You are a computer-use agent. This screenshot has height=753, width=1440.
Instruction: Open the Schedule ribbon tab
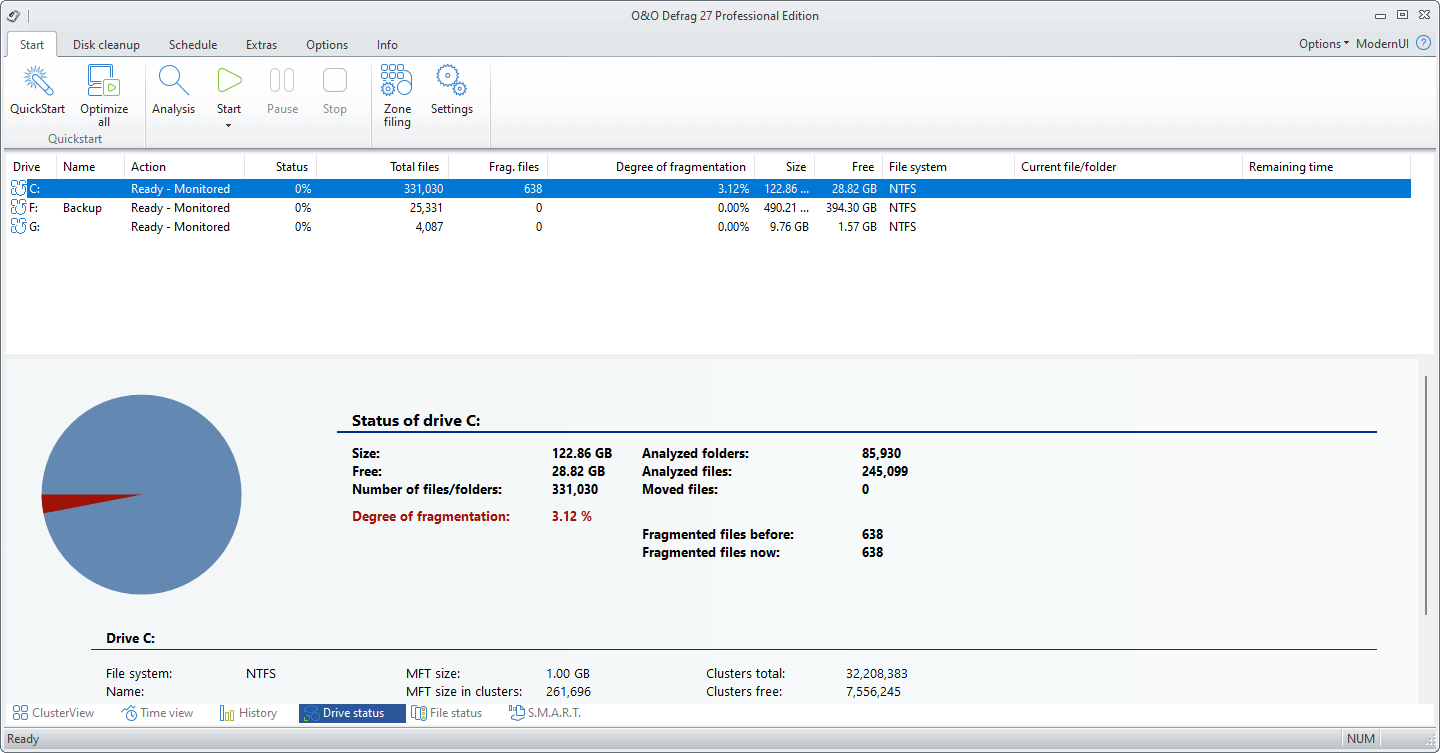coord(193,45)
